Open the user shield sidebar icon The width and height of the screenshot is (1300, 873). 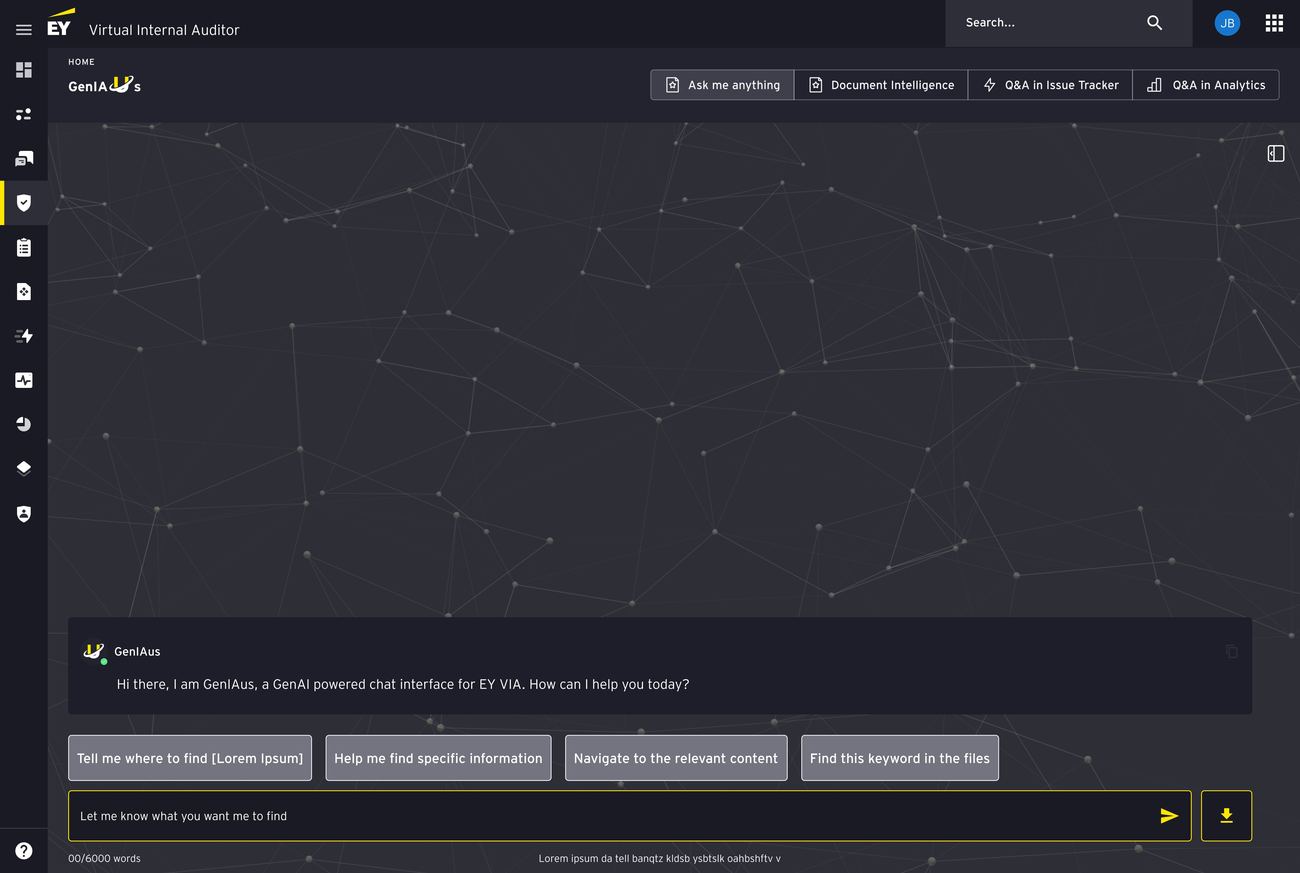coord(24,513)
